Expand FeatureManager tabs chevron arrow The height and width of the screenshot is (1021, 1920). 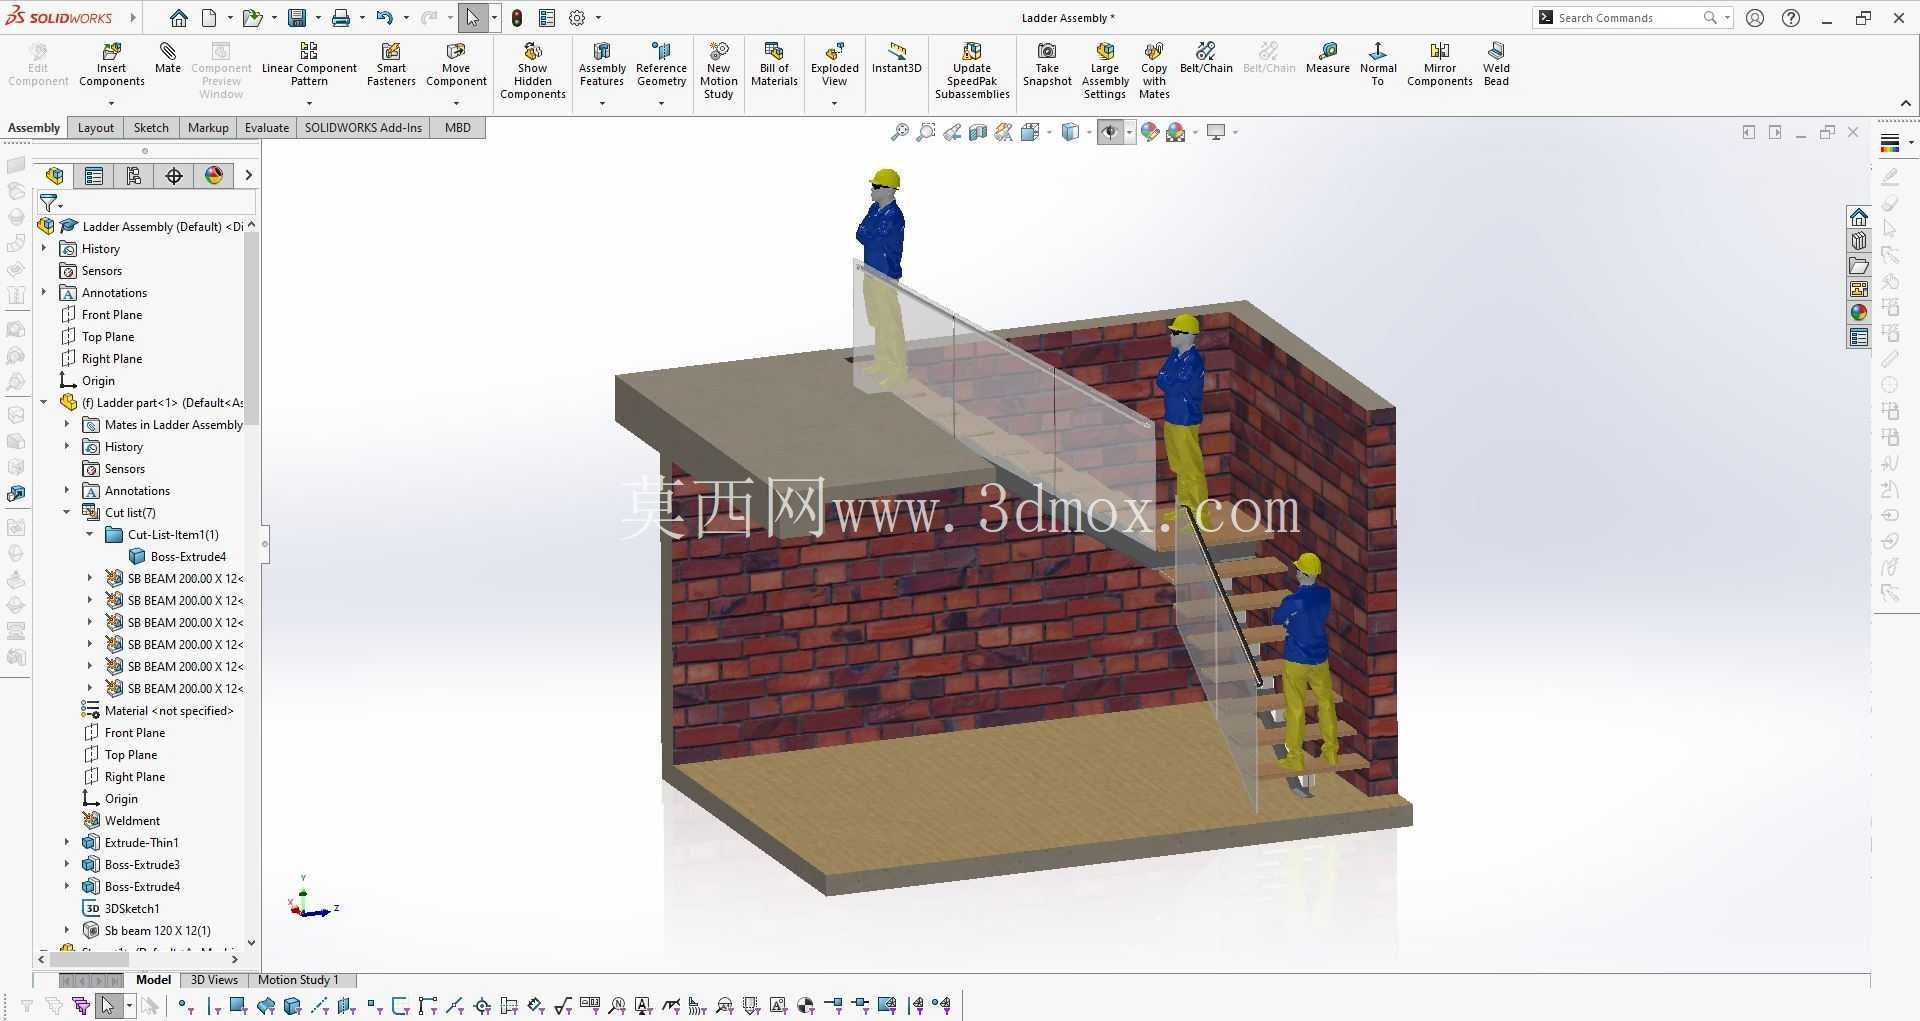(248, 176)
